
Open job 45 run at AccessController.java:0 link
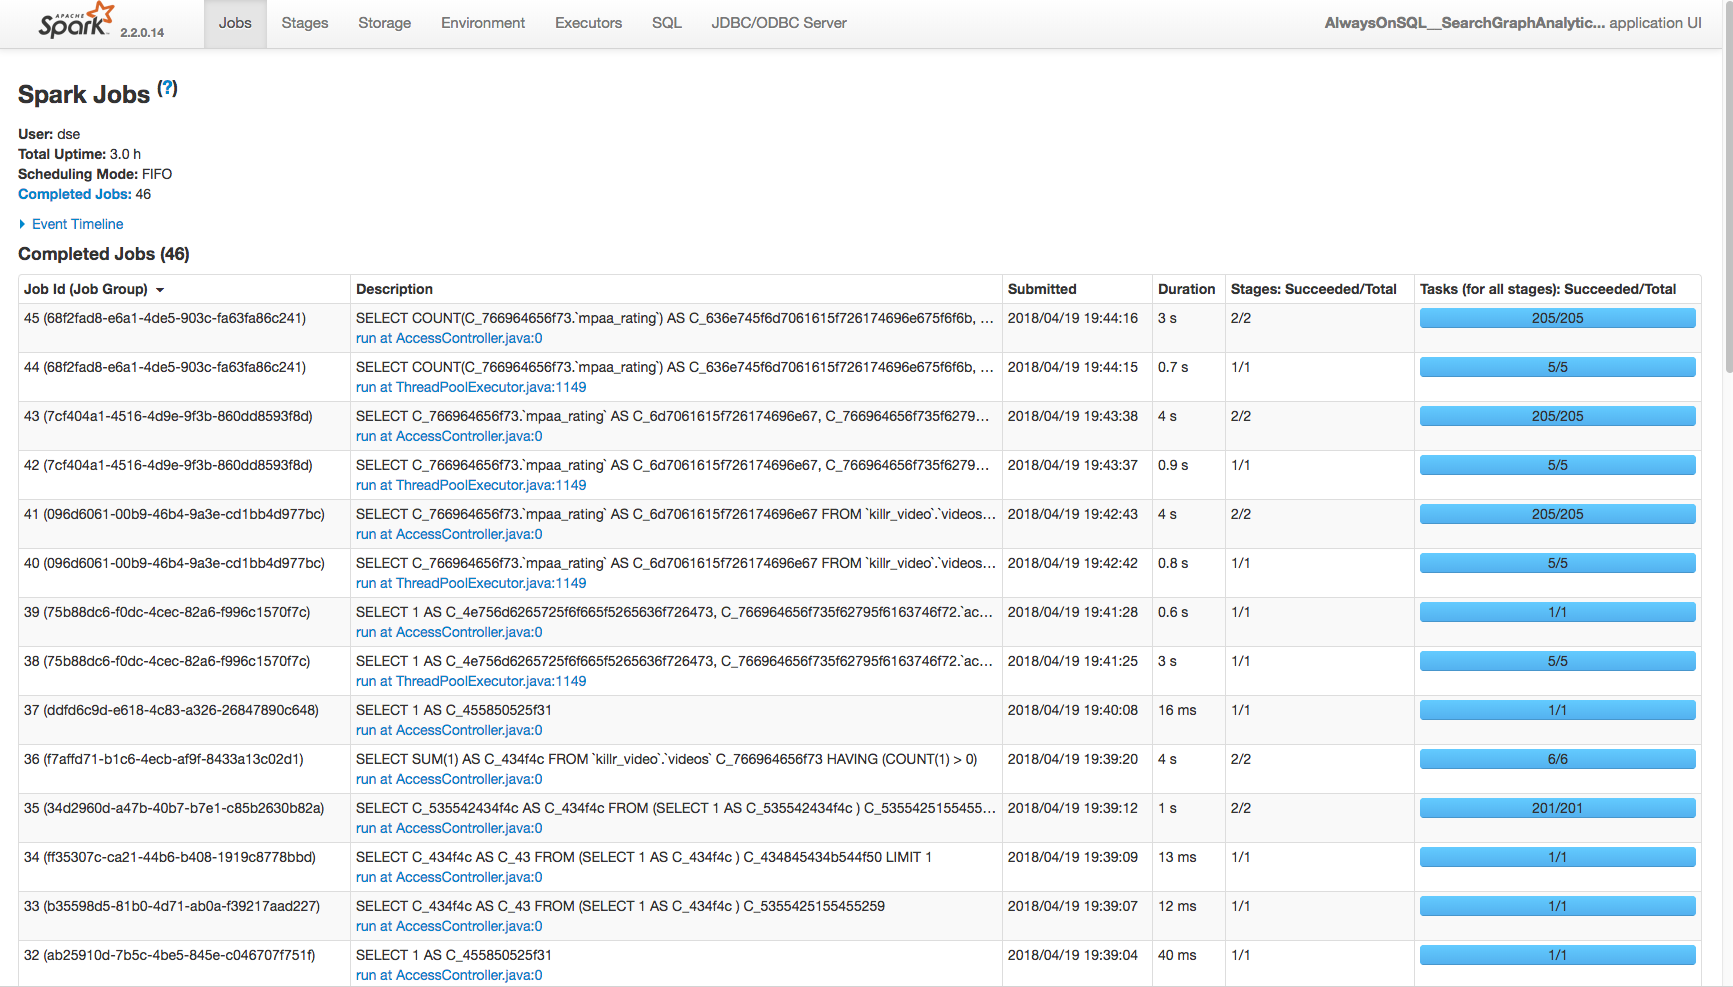tap(449, 338)
